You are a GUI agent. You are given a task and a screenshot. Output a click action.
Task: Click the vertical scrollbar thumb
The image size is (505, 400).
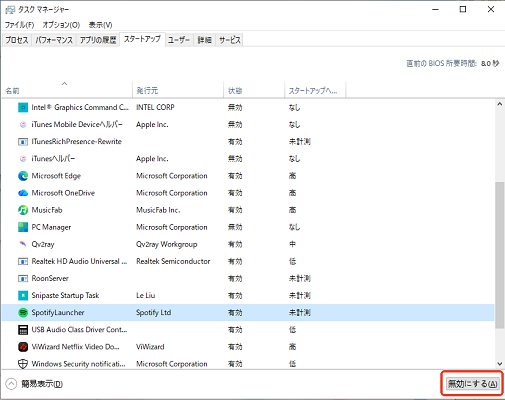tap(499, 255)
